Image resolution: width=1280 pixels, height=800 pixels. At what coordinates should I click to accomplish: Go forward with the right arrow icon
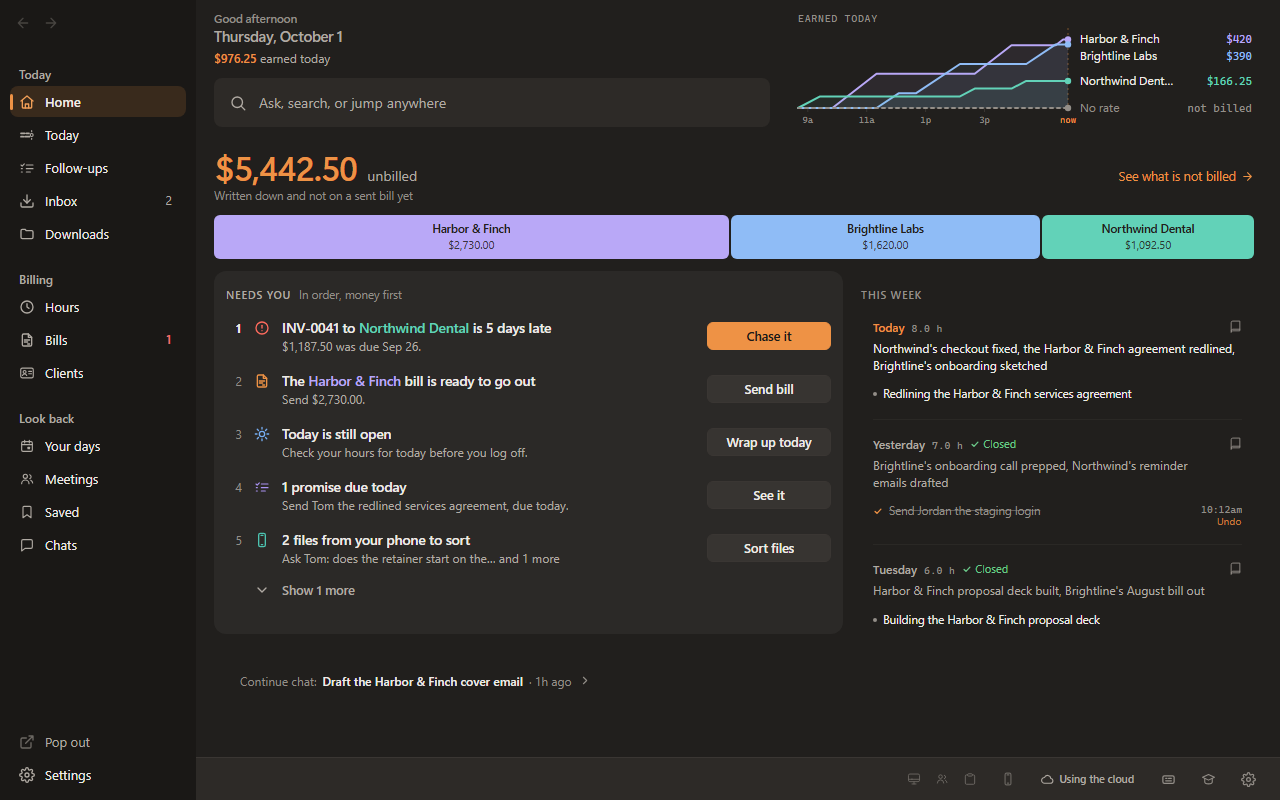(51, 23)
